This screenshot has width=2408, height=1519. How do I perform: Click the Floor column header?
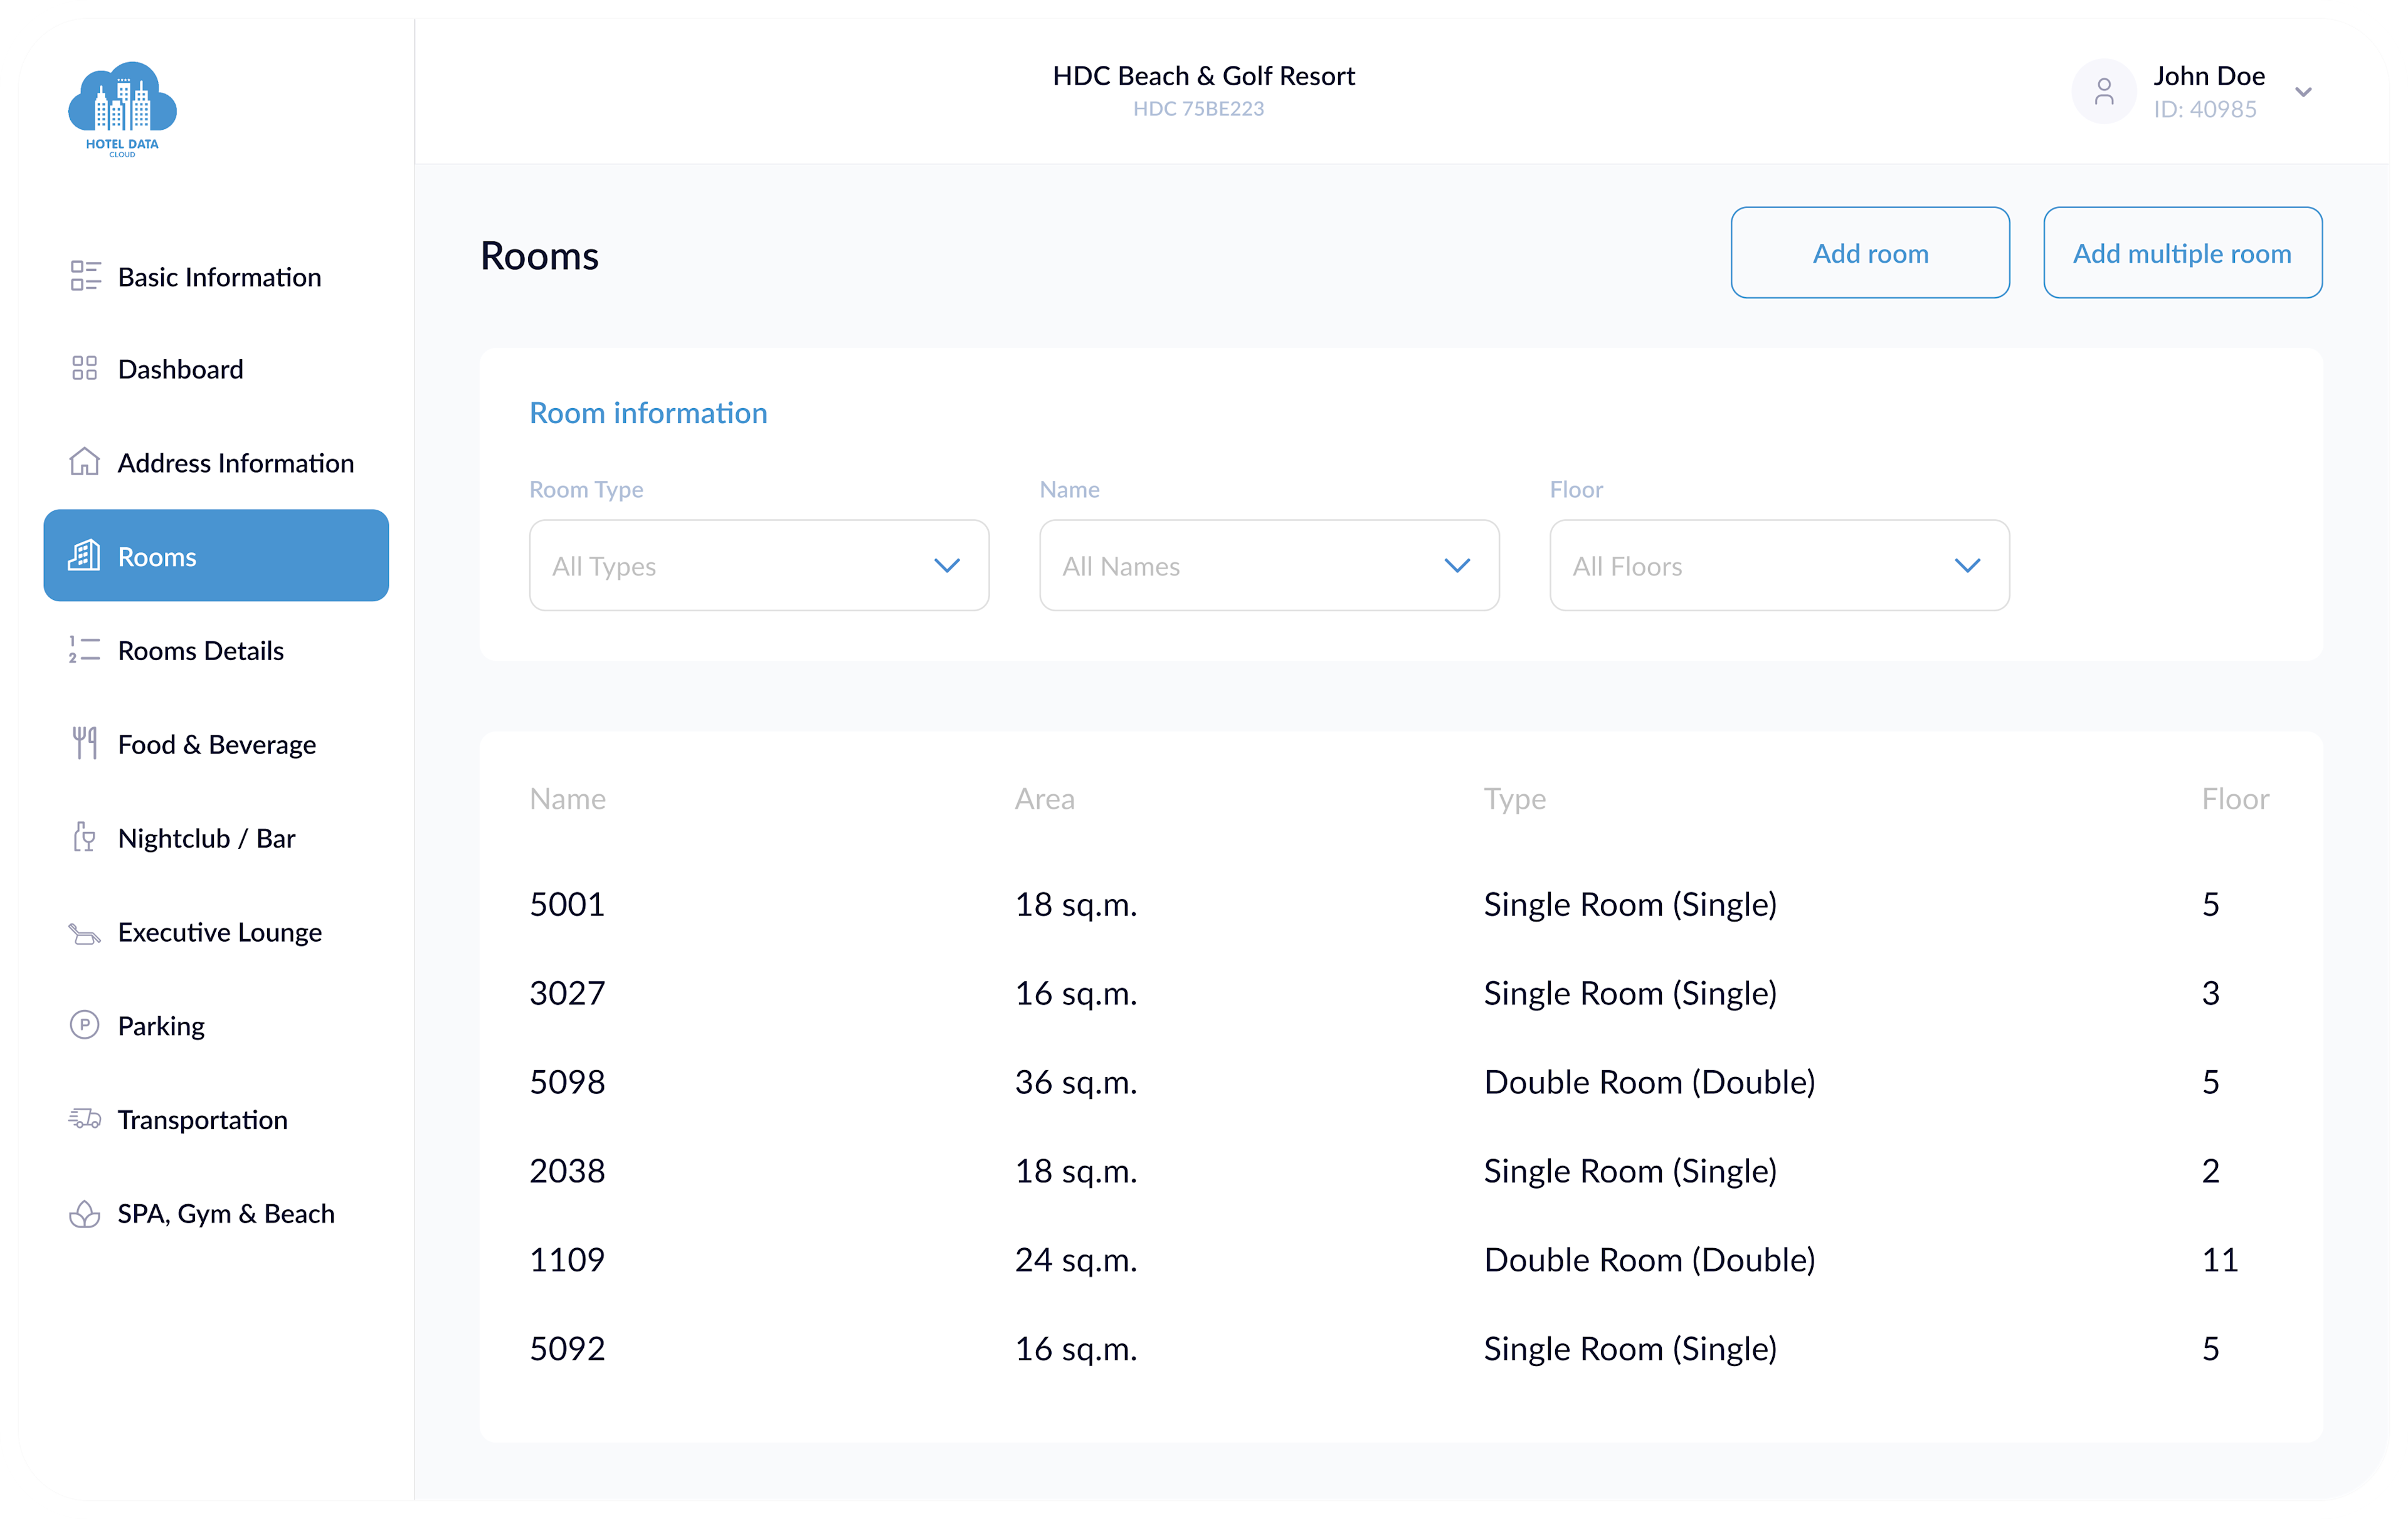pyautogui.click(x=2235, y=799)
